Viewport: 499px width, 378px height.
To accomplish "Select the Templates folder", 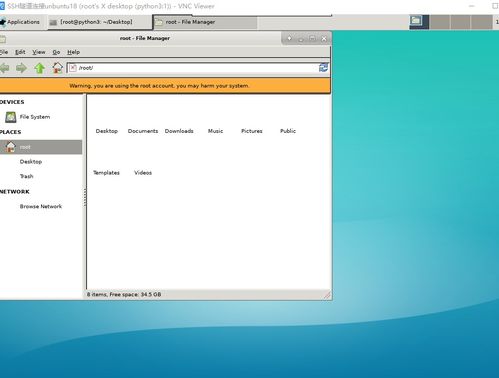I will [106, 173].
